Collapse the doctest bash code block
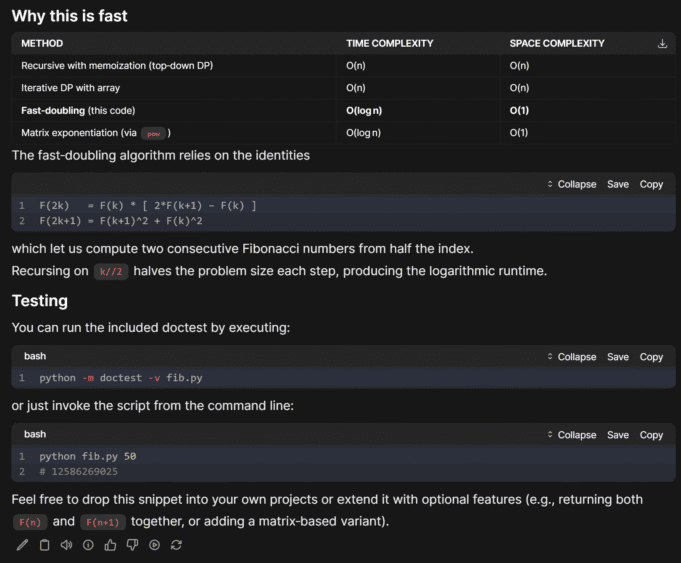The width and height of the screenshot is (681, 563). click(x=571, y=357)
